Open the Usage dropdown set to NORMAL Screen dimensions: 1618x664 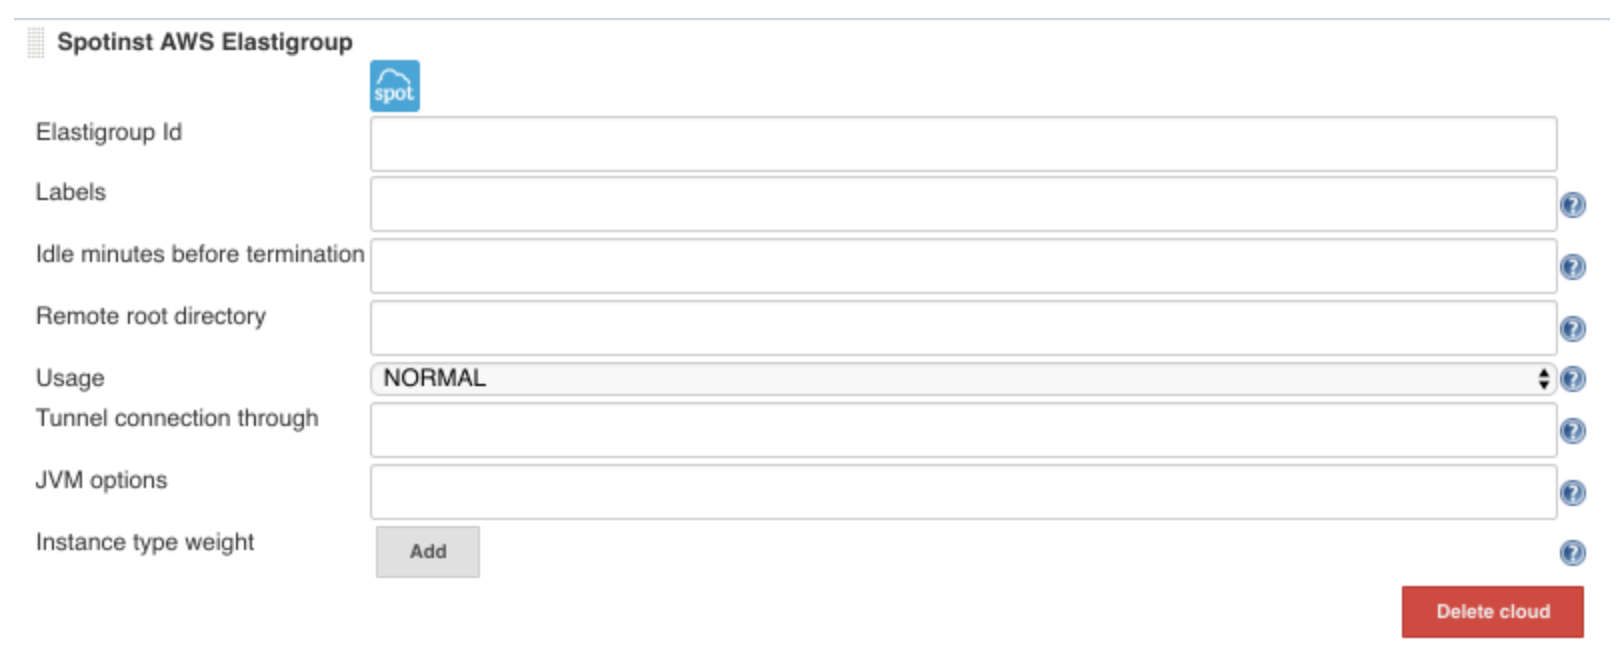(x=962, y=379)
